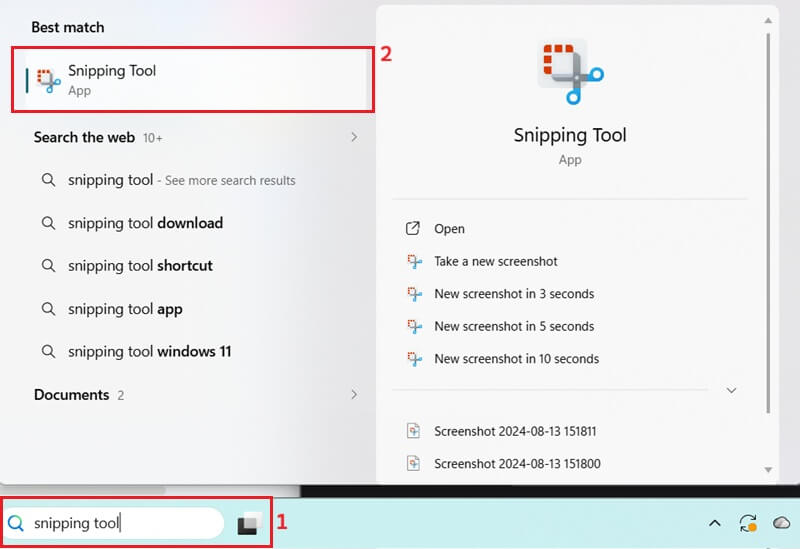Choose 'New screenshot in 3 seconds'

tap(514, 294)
